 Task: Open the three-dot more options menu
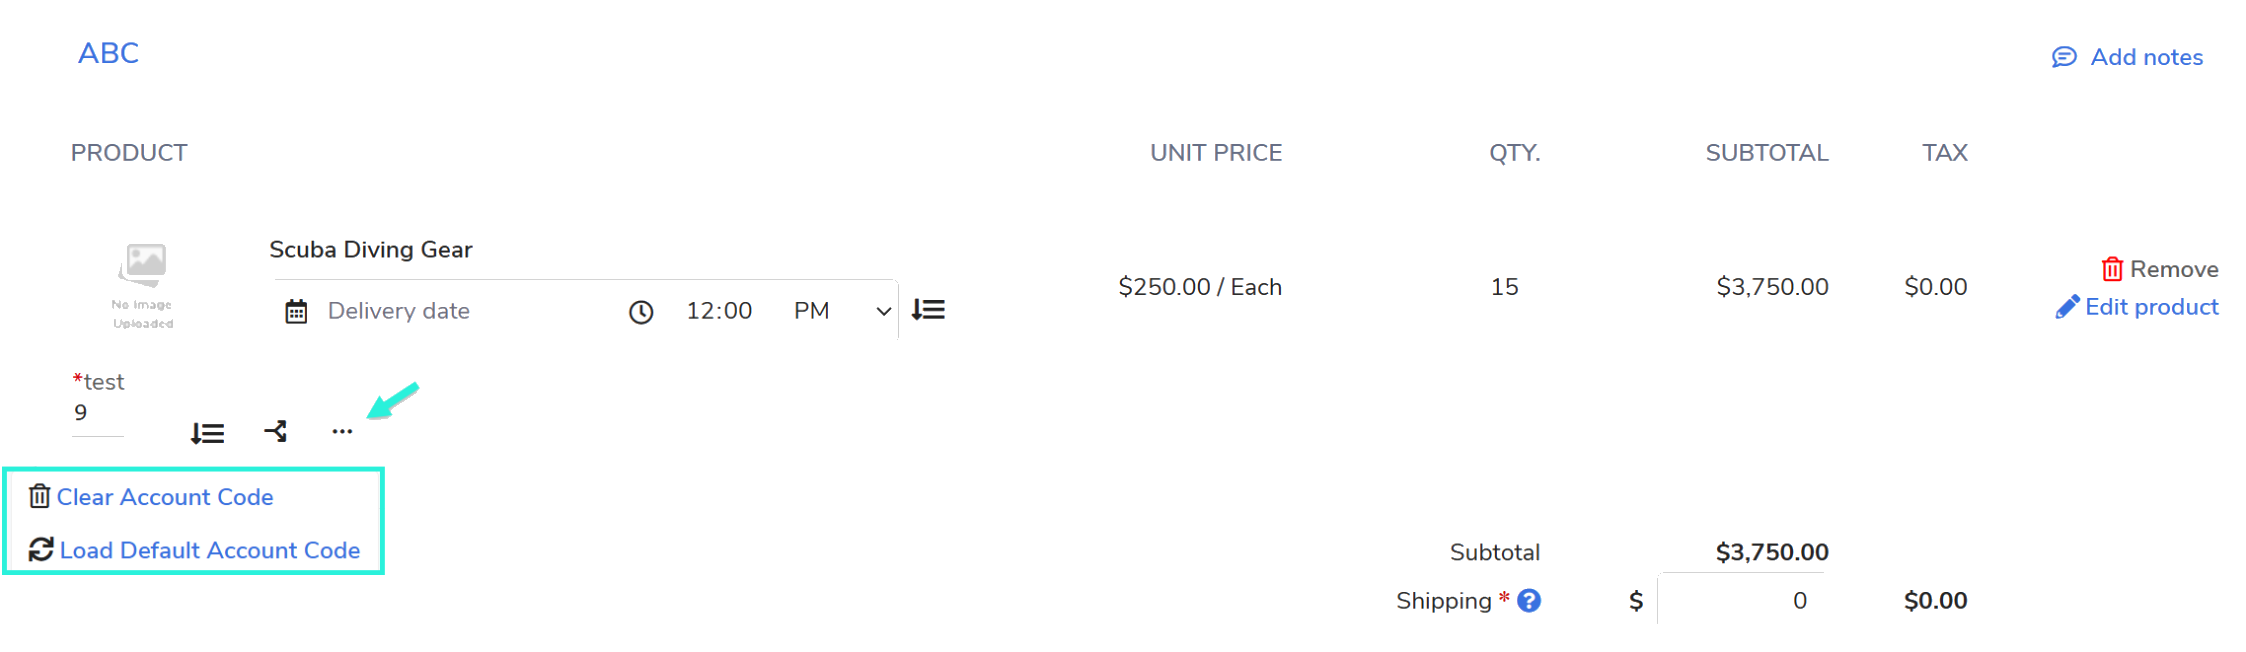coord(342,432)
